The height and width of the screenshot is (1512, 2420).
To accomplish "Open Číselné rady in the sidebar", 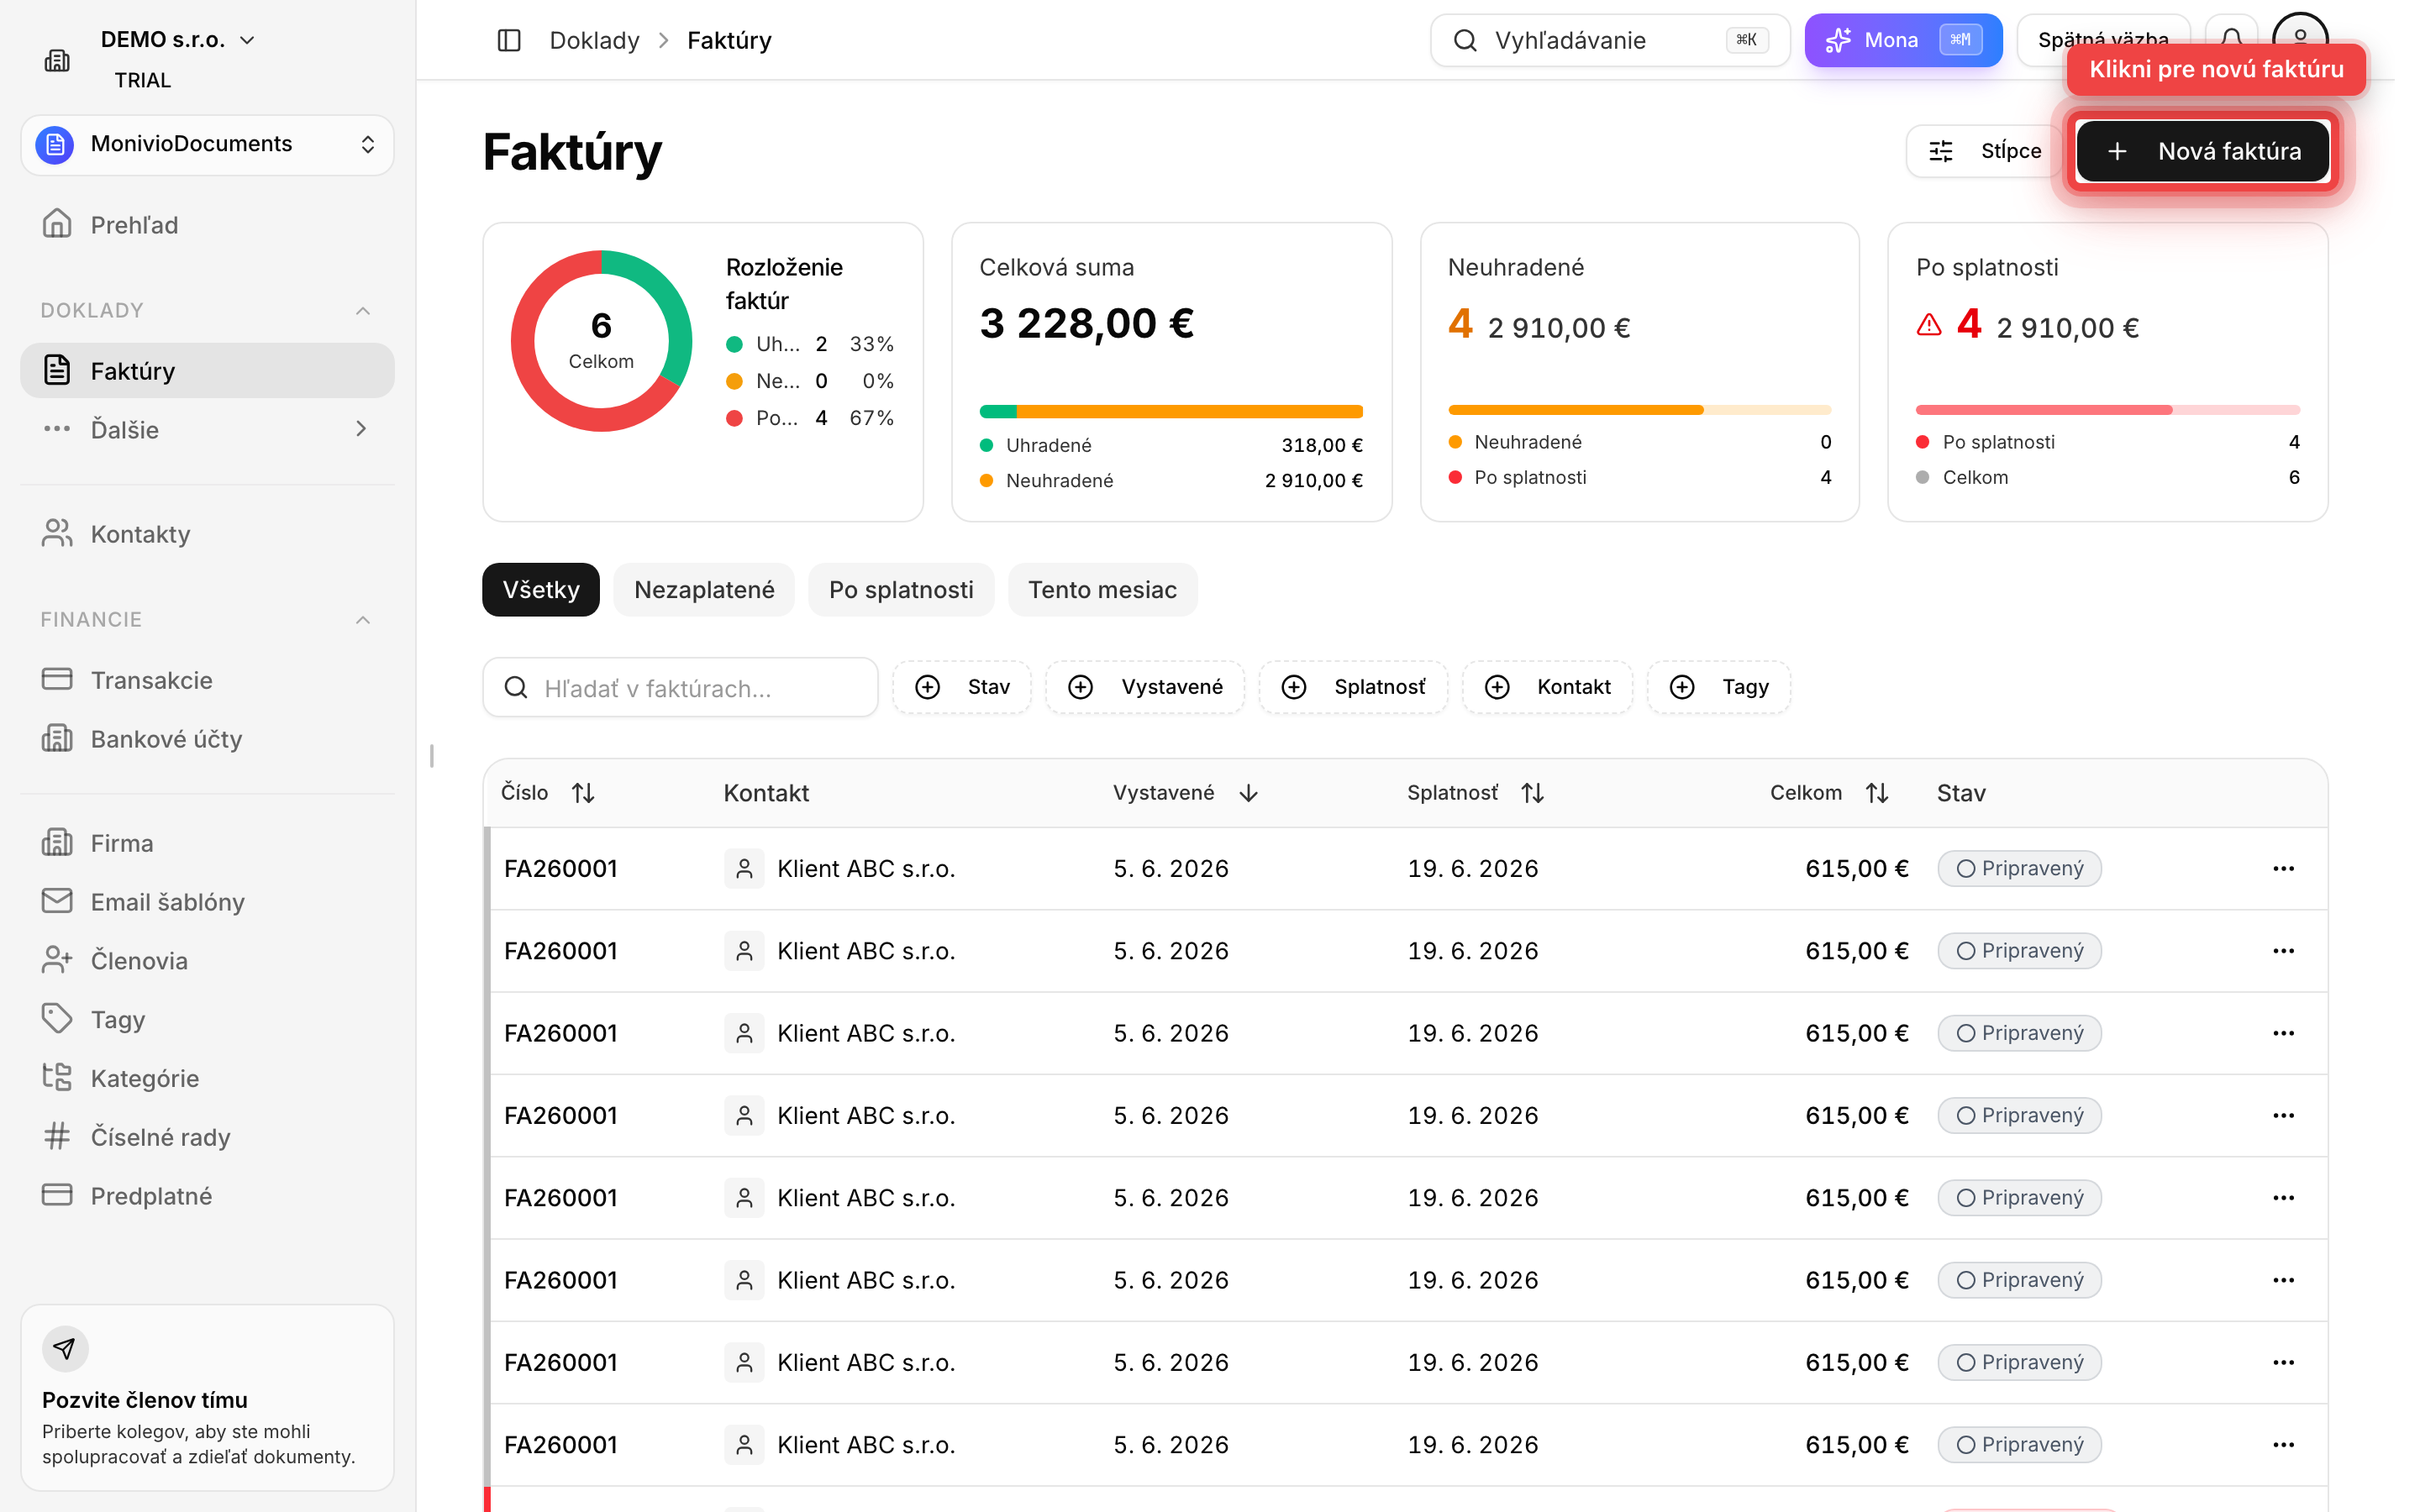I will pyautogui.click(x=207, y=1137).
